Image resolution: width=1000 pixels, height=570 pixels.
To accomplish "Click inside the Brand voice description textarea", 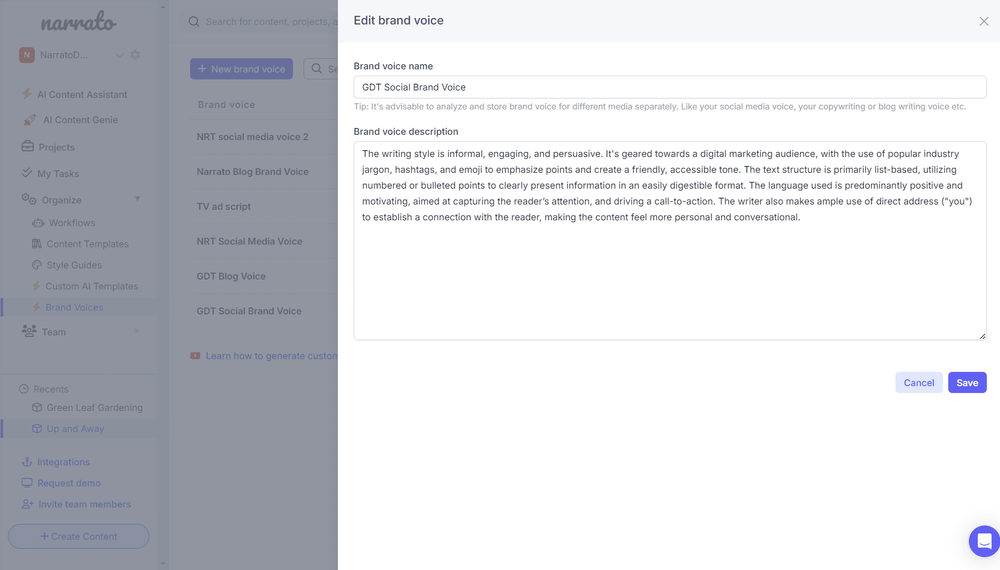I will tap(670, 240).
